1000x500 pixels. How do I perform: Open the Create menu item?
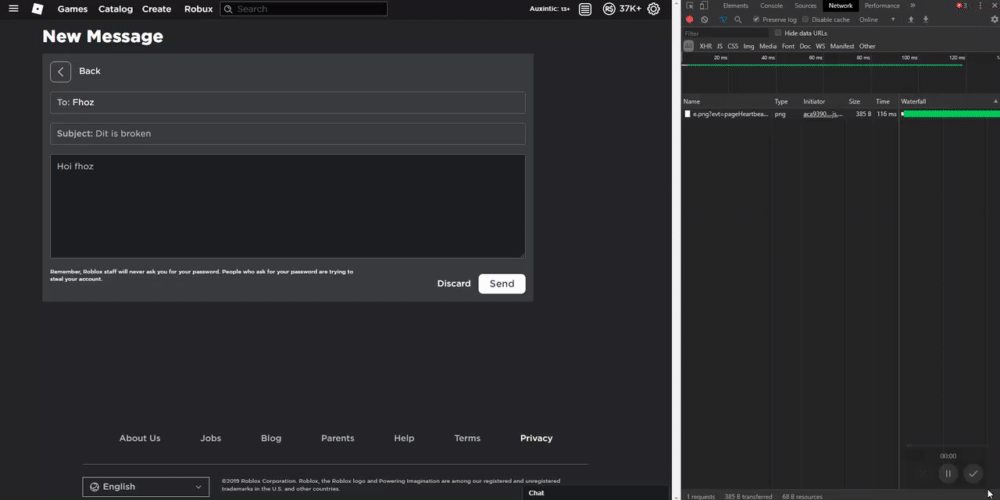[x=156, y=9]
